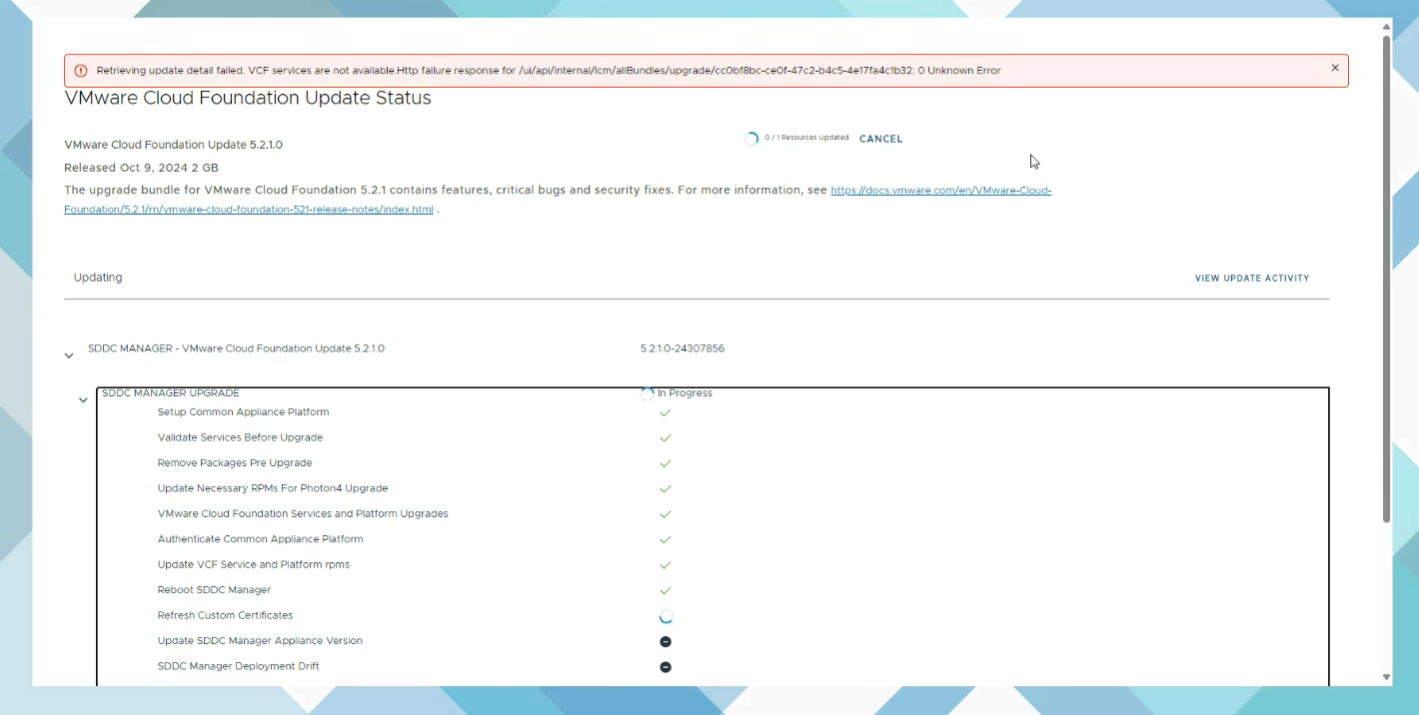
Task: Open VIEW UPDATE ACTIVITY
Action: (1252, 278)
